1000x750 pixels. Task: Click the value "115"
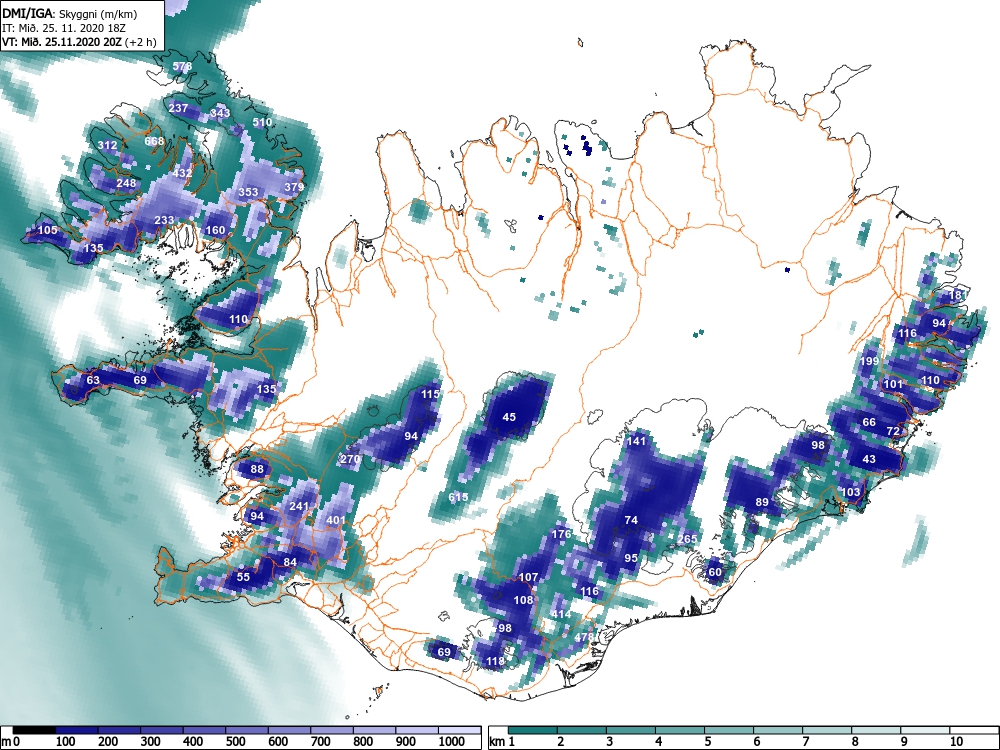(430, 394)
